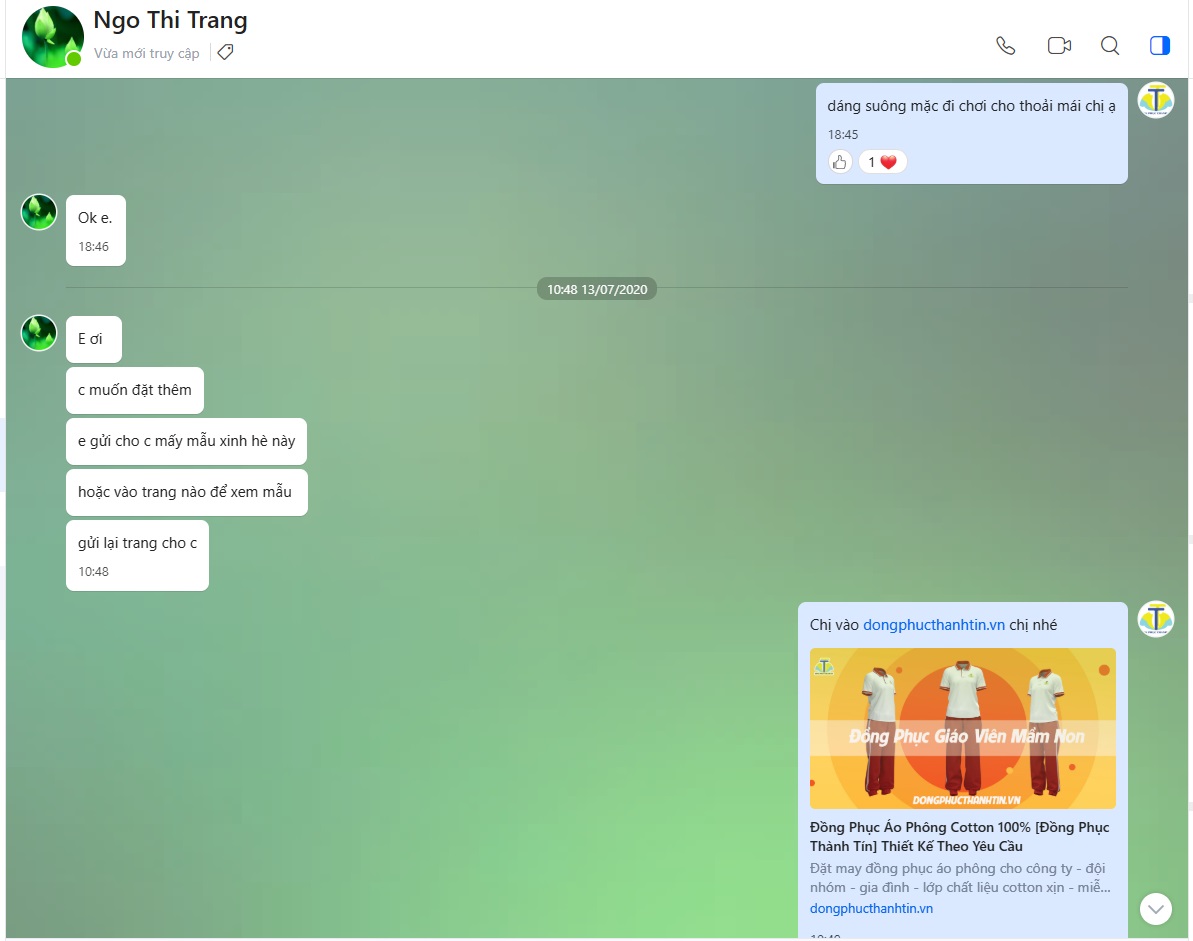Open Ngo Thi Trang's profile avatar in header
Screen dimensions: 1193x941
[x=52, y=37]
